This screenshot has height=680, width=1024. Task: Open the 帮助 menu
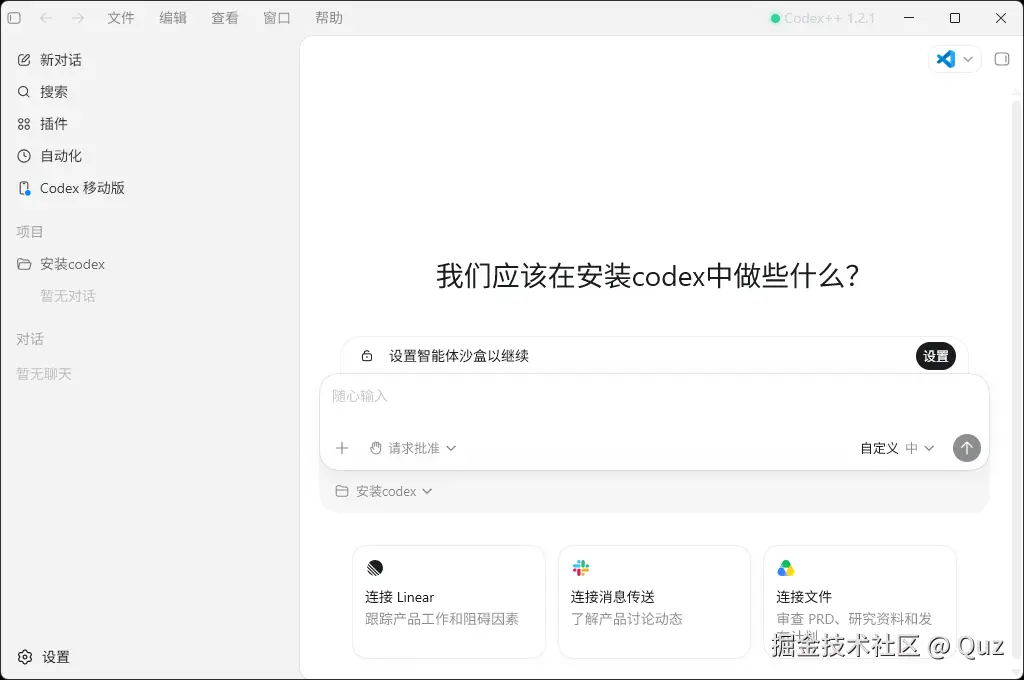(328, 18)
